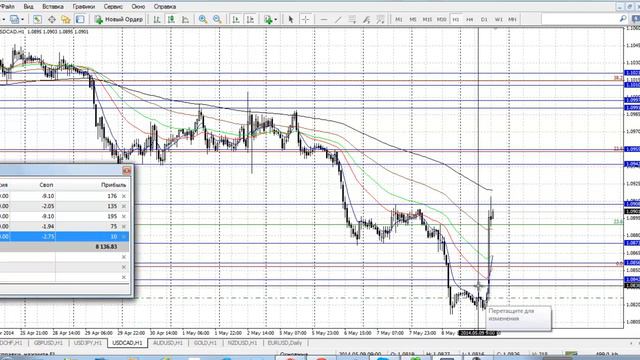Select the row with swap -2.05
Viewport: 640px width, 360px height.
click(x=64, y=206)
